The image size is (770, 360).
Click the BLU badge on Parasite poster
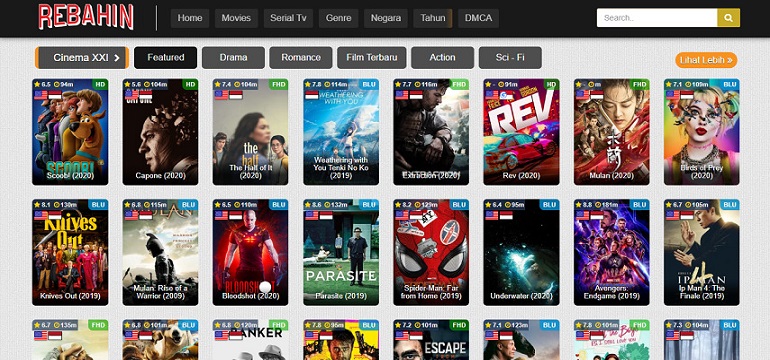(x=369, y=204)
